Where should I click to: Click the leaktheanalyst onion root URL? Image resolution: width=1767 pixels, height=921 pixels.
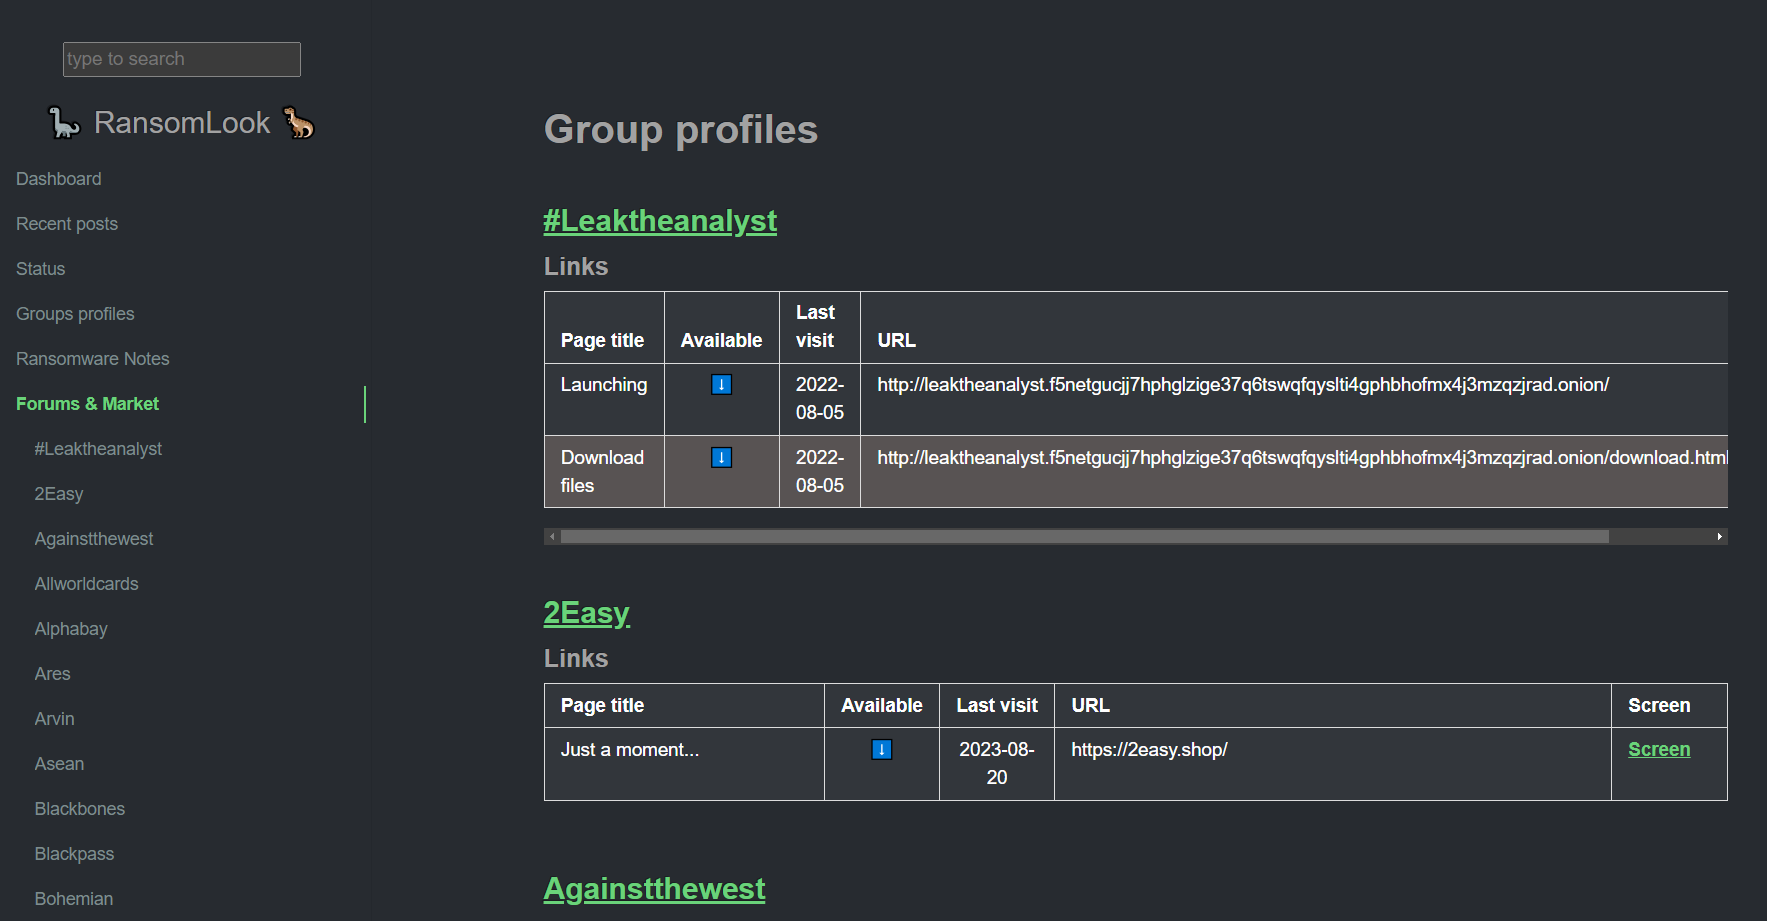[1243, 385]
